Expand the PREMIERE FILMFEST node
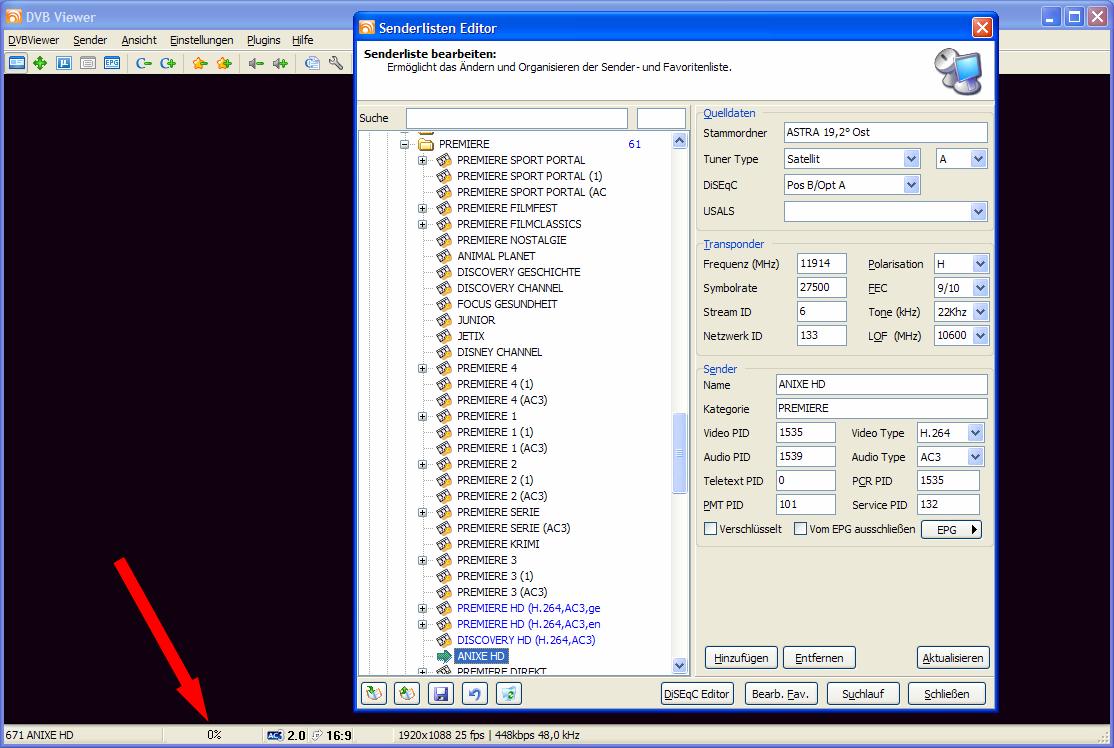 423,208
